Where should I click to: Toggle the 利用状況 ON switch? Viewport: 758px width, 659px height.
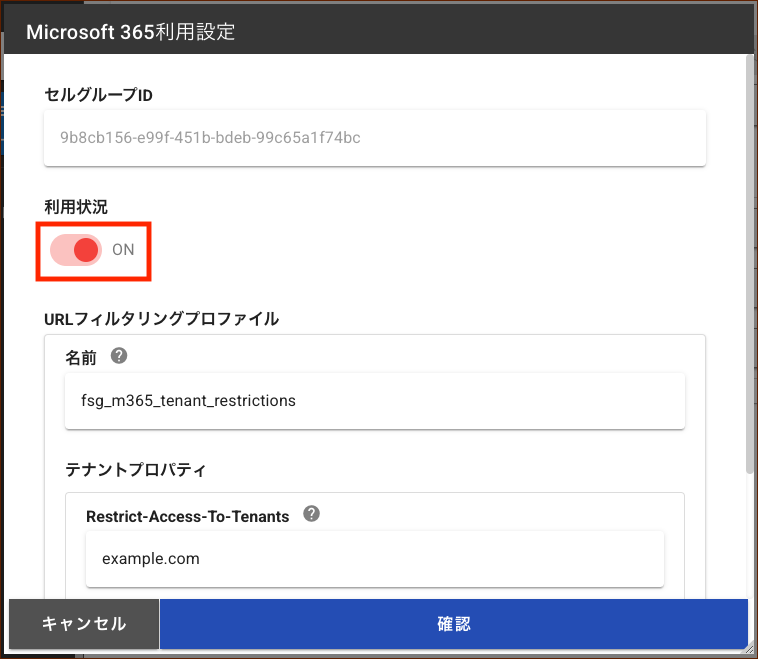click(x=76, y=250)
